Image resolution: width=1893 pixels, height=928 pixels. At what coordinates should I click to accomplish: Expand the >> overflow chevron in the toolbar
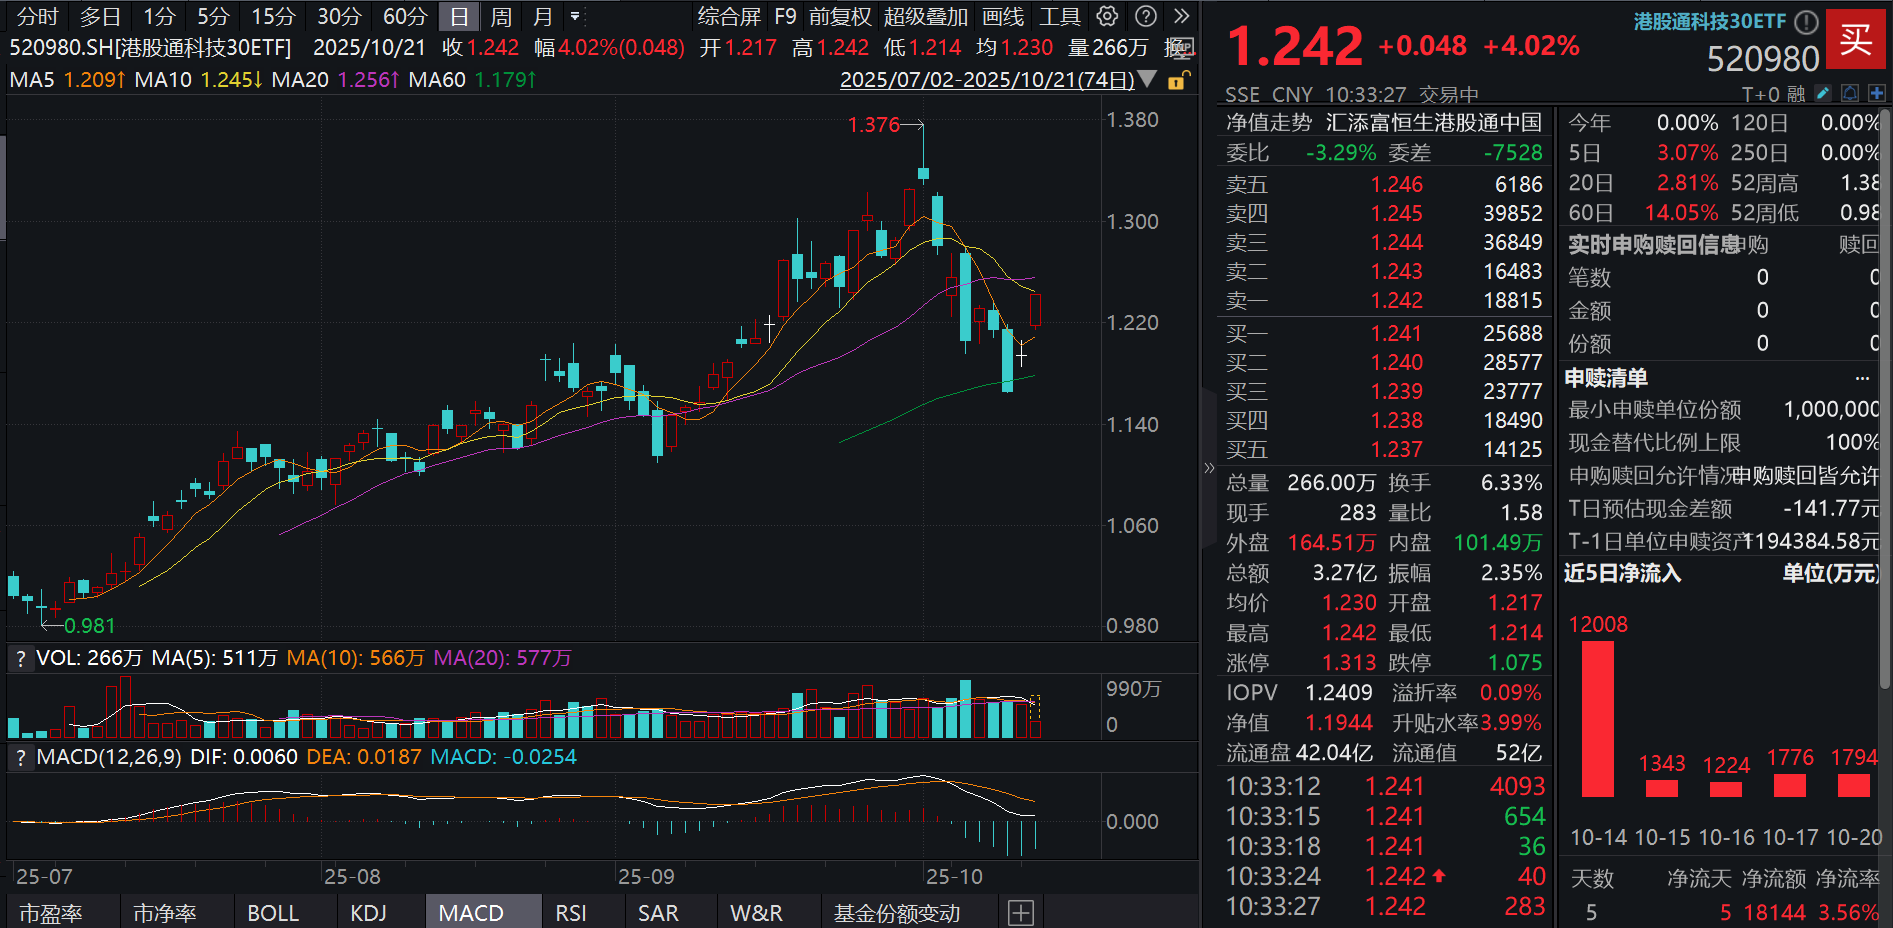1182,16
